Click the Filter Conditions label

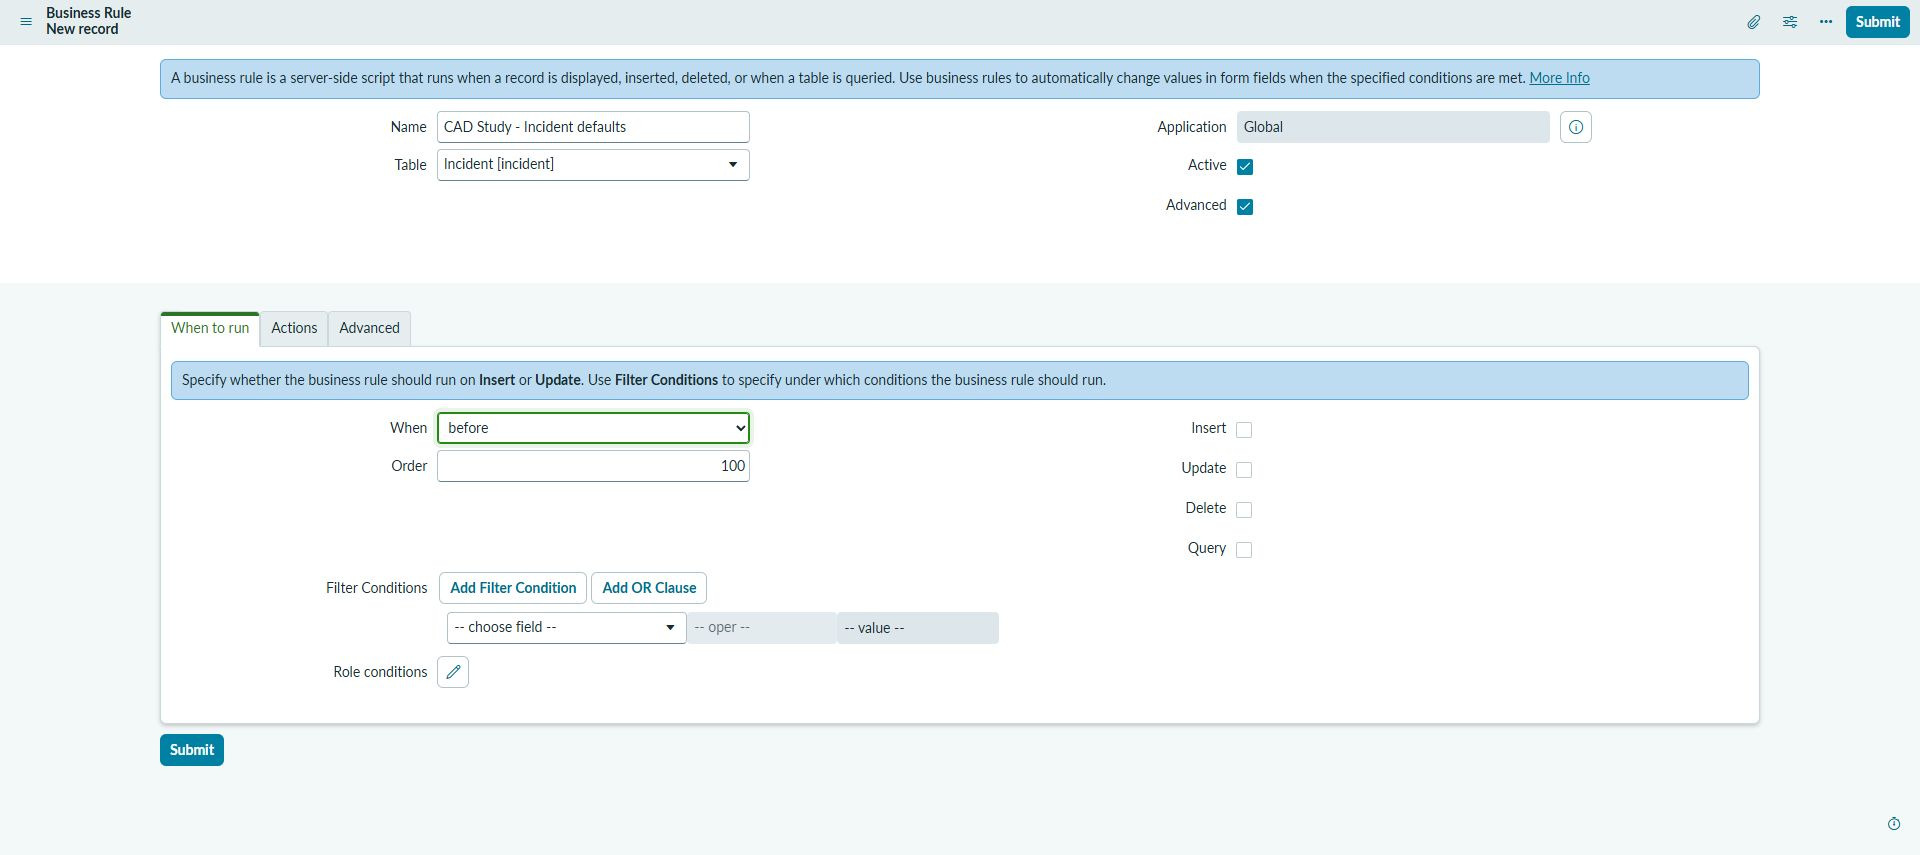pyautogui.click(x=376, y=588)
